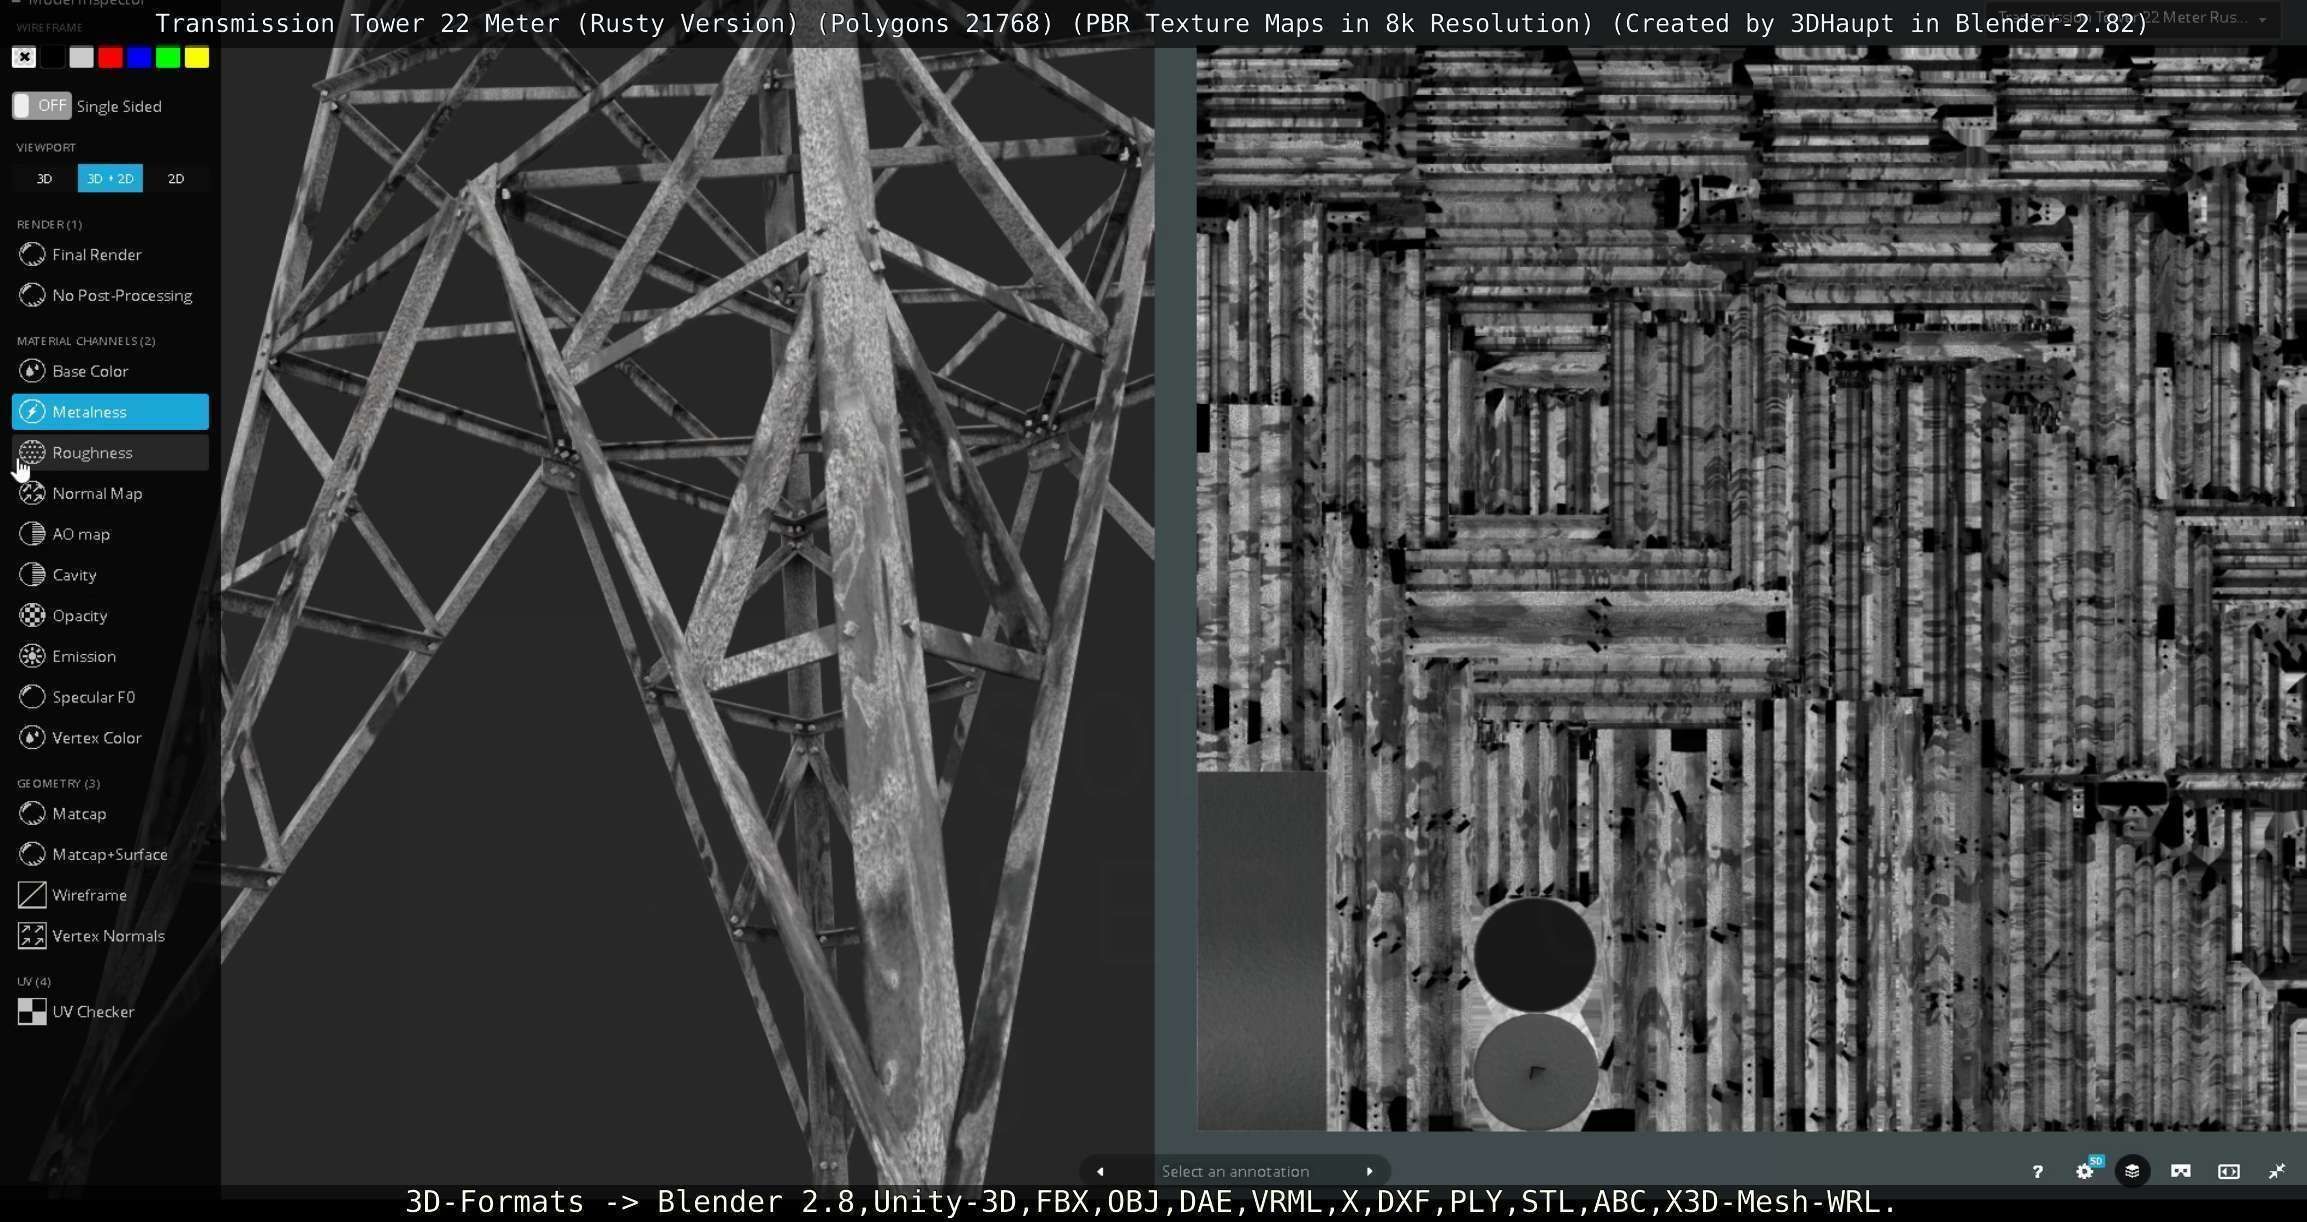The image size is (2307, 1222).
Task: Go to the previous annotation arrow
Action: (x=1100, y=1171)
